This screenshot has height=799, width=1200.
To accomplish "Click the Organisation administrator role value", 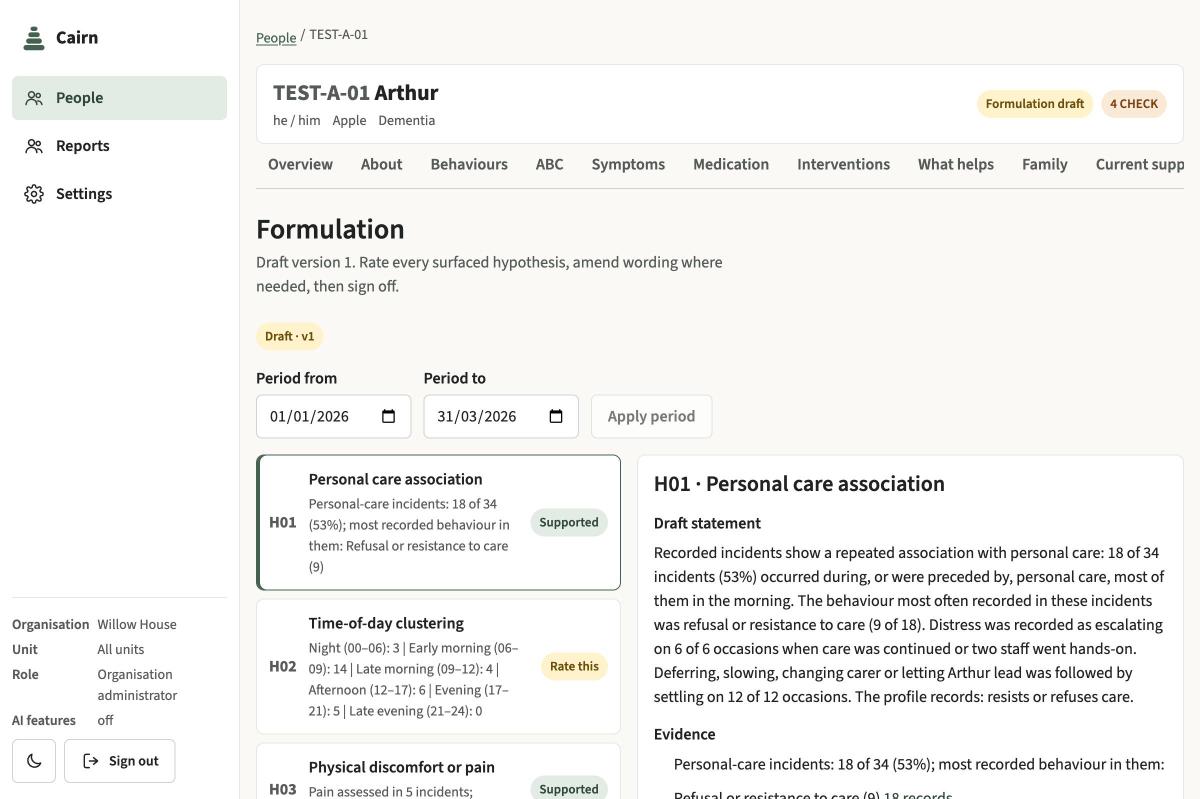I will pos(137,685).
